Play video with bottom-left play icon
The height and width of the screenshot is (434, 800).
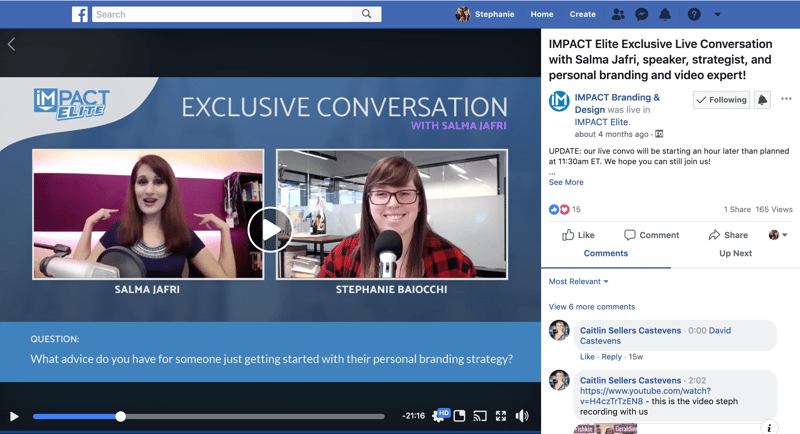click(x=14, y=416)
